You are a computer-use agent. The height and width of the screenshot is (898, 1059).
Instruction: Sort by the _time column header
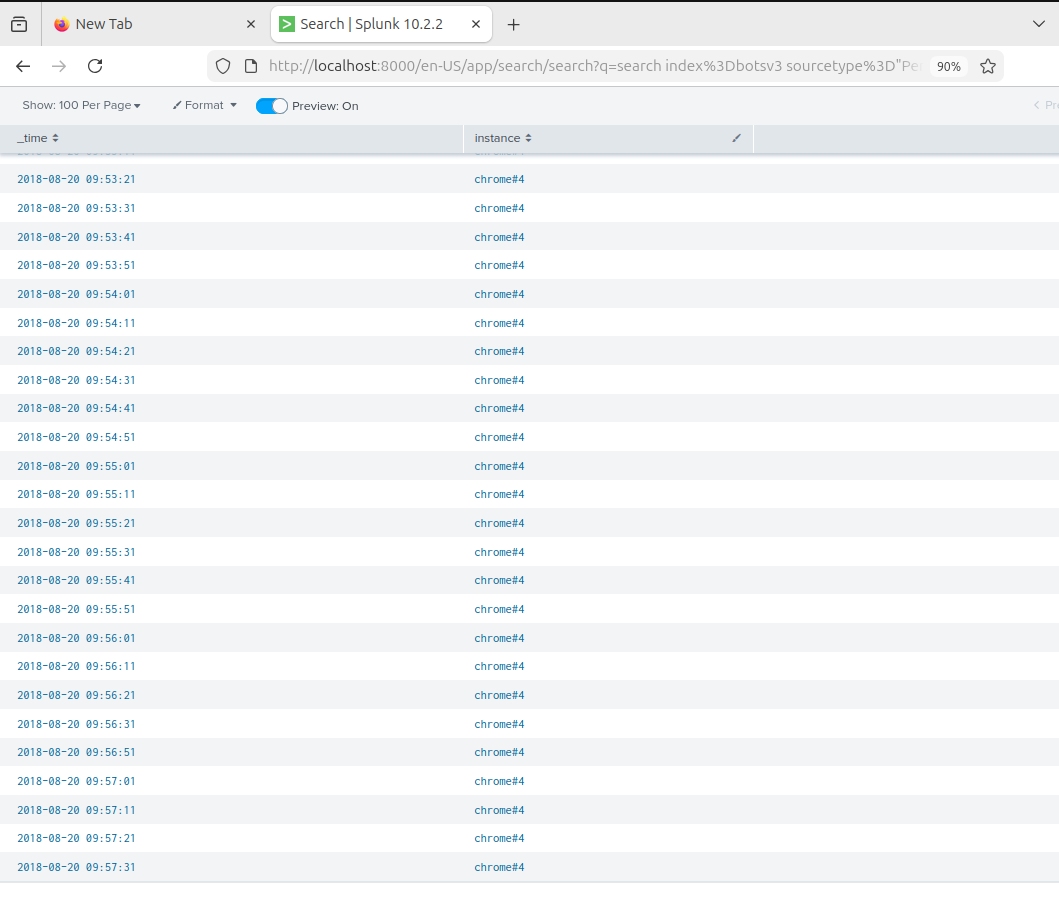pyautogui.click(x=38, y=138)
